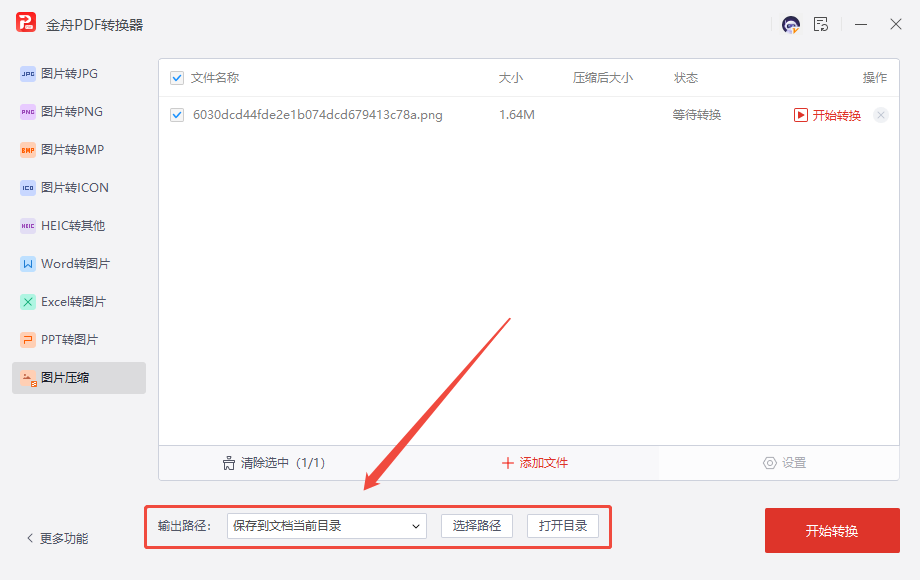Click the plus icon beside 添加文件

pos(508,463)
